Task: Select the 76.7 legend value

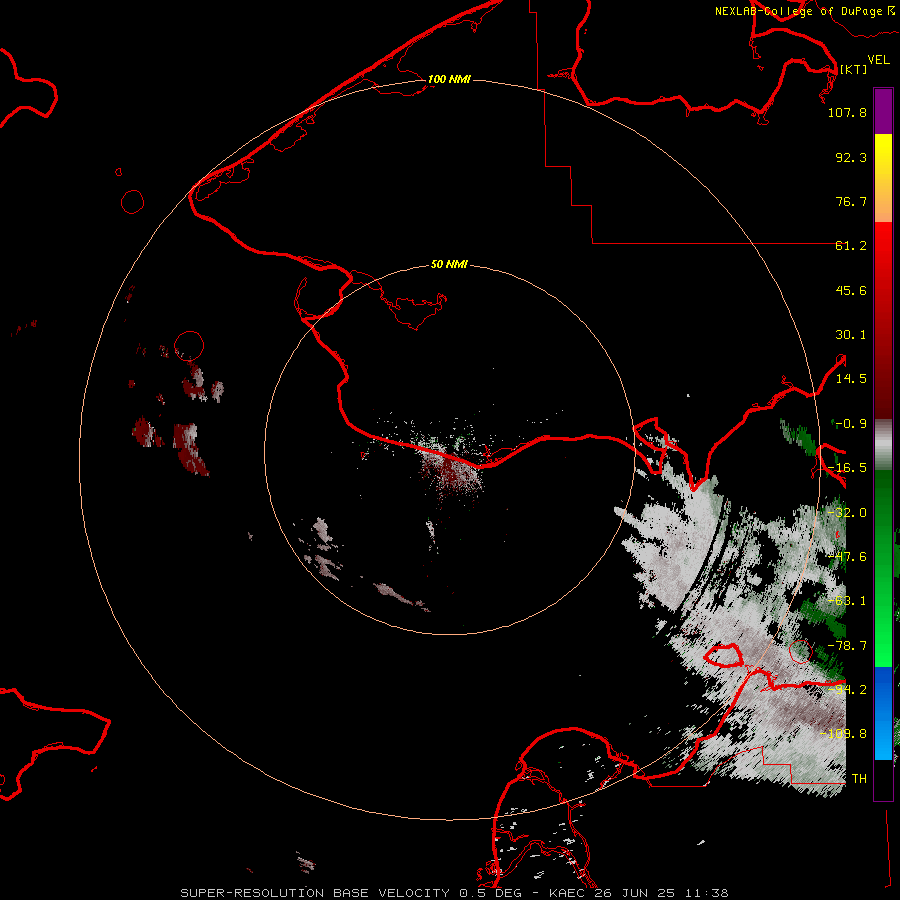Action: coord(851,201)
